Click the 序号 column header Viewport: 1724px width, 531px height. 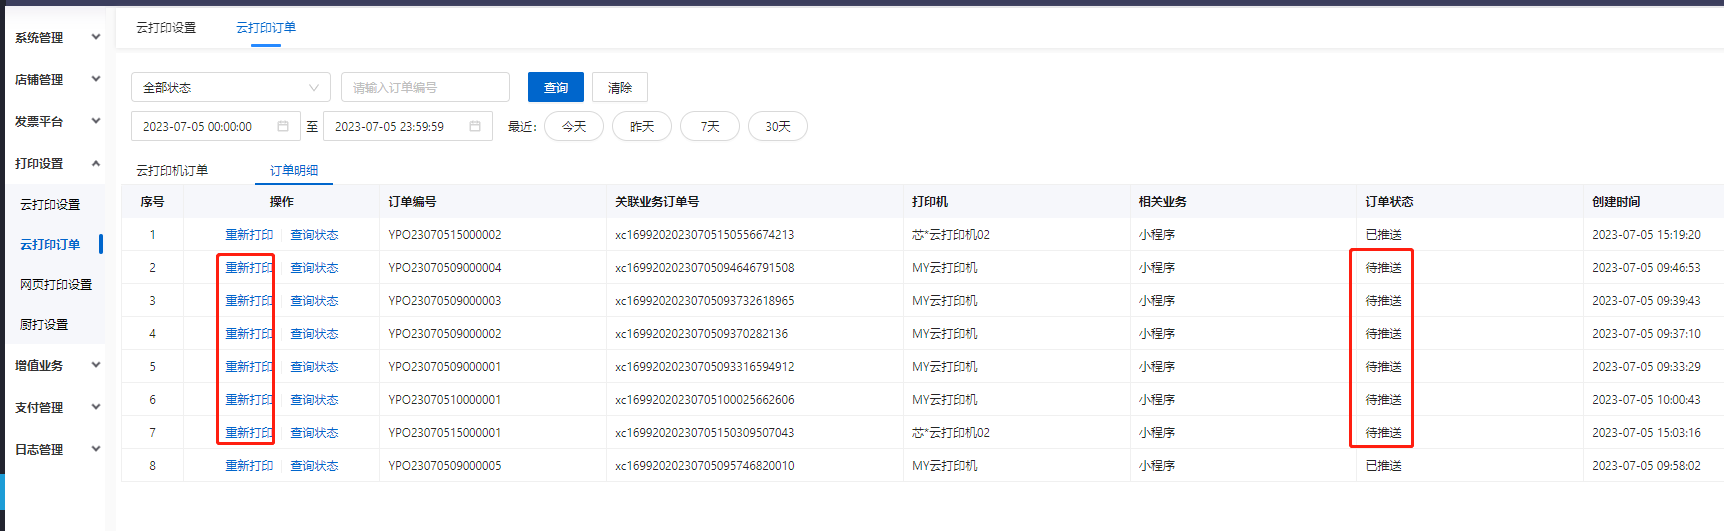coord(152,201)
